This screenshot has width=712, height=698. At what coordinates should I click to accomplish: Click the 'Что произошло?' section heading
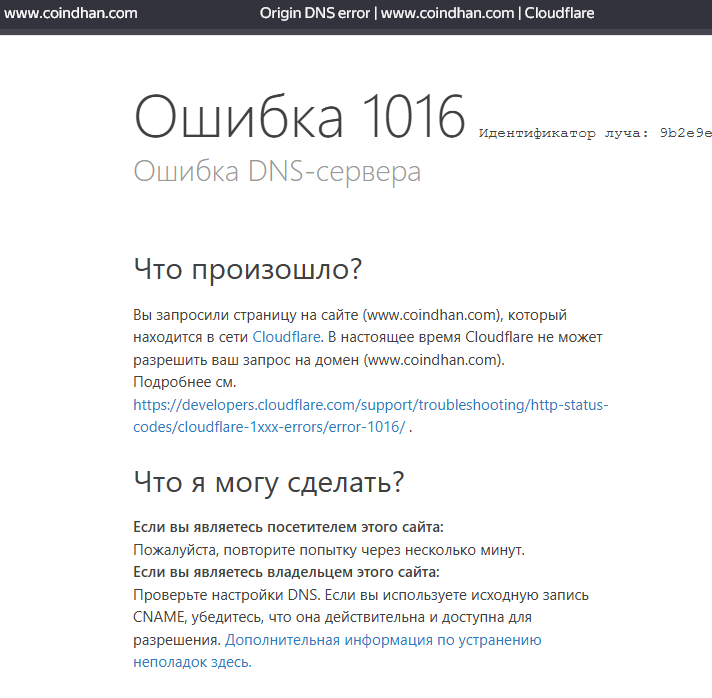pyautogui.click(x=247, y=269)
